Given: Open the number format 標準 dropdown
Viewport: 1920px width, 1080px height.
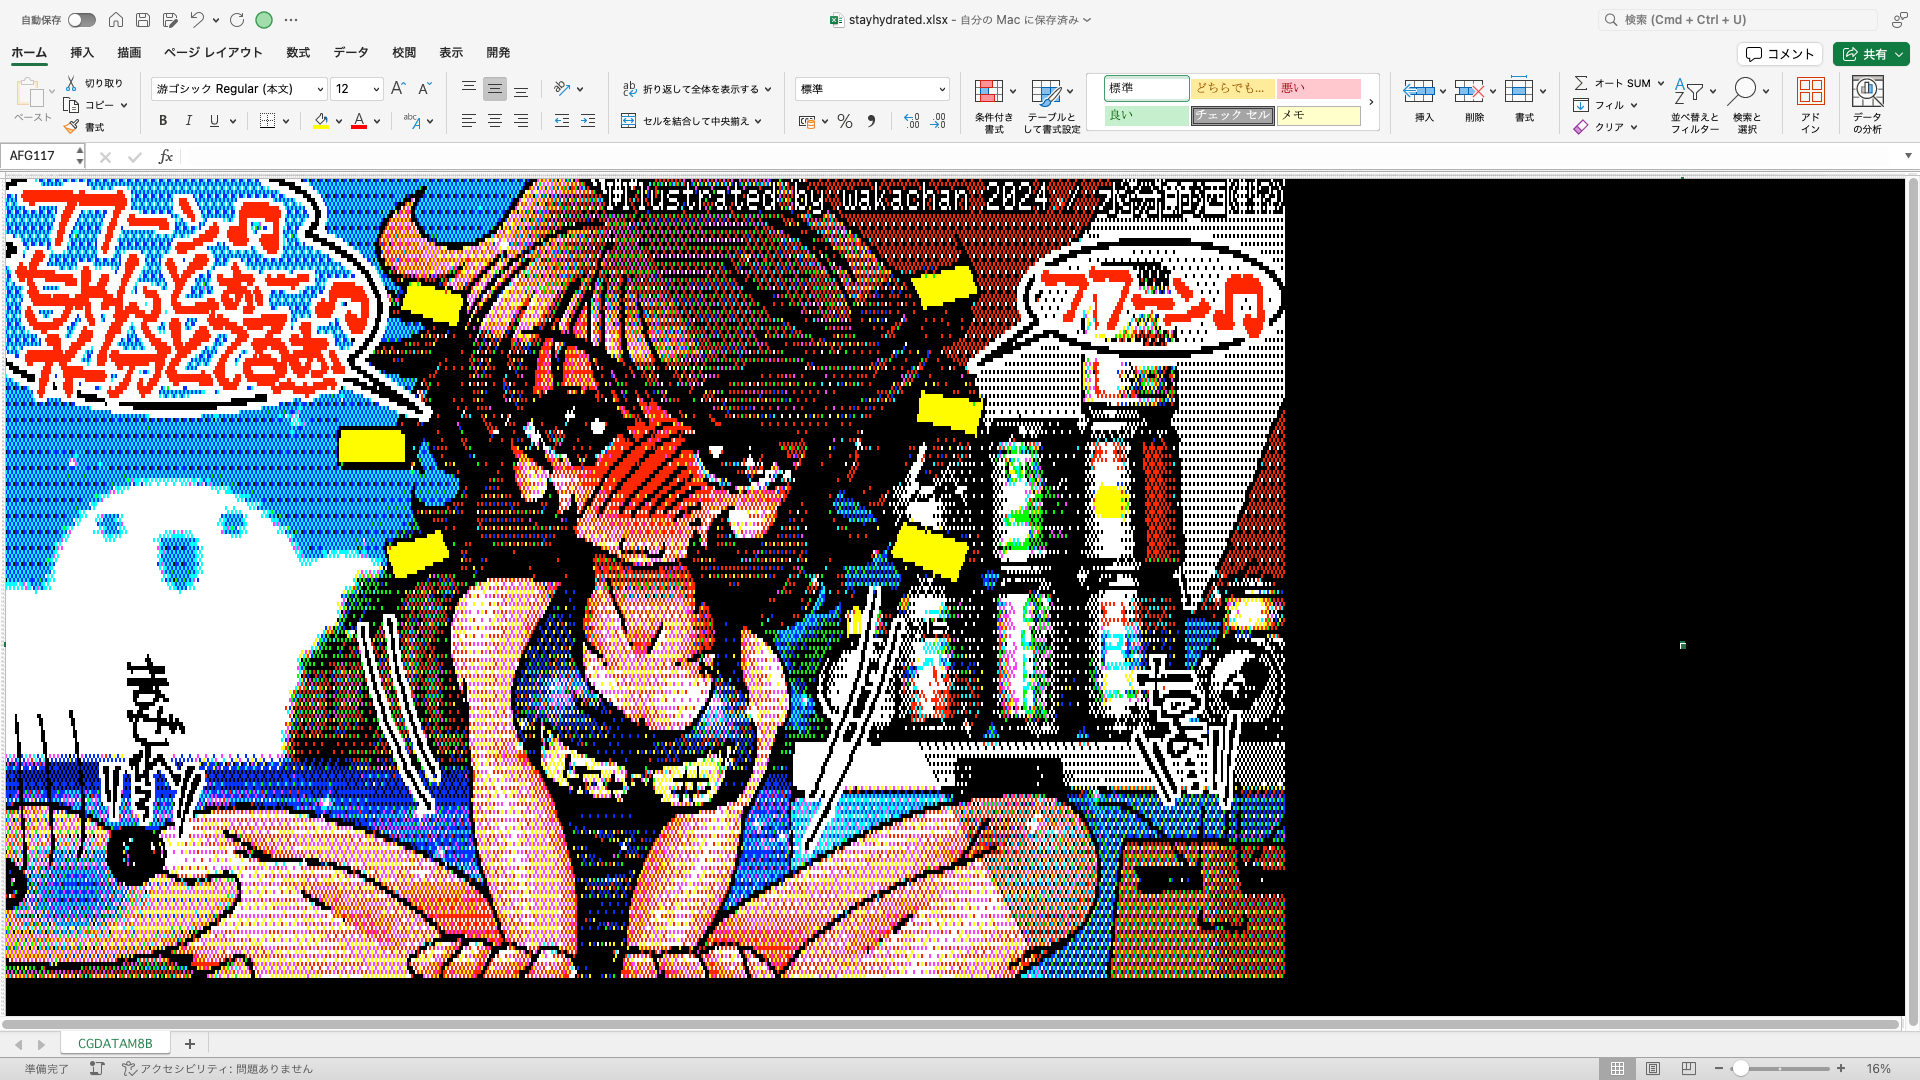Looking at the screenshot, I should click(x=872, y=89).
